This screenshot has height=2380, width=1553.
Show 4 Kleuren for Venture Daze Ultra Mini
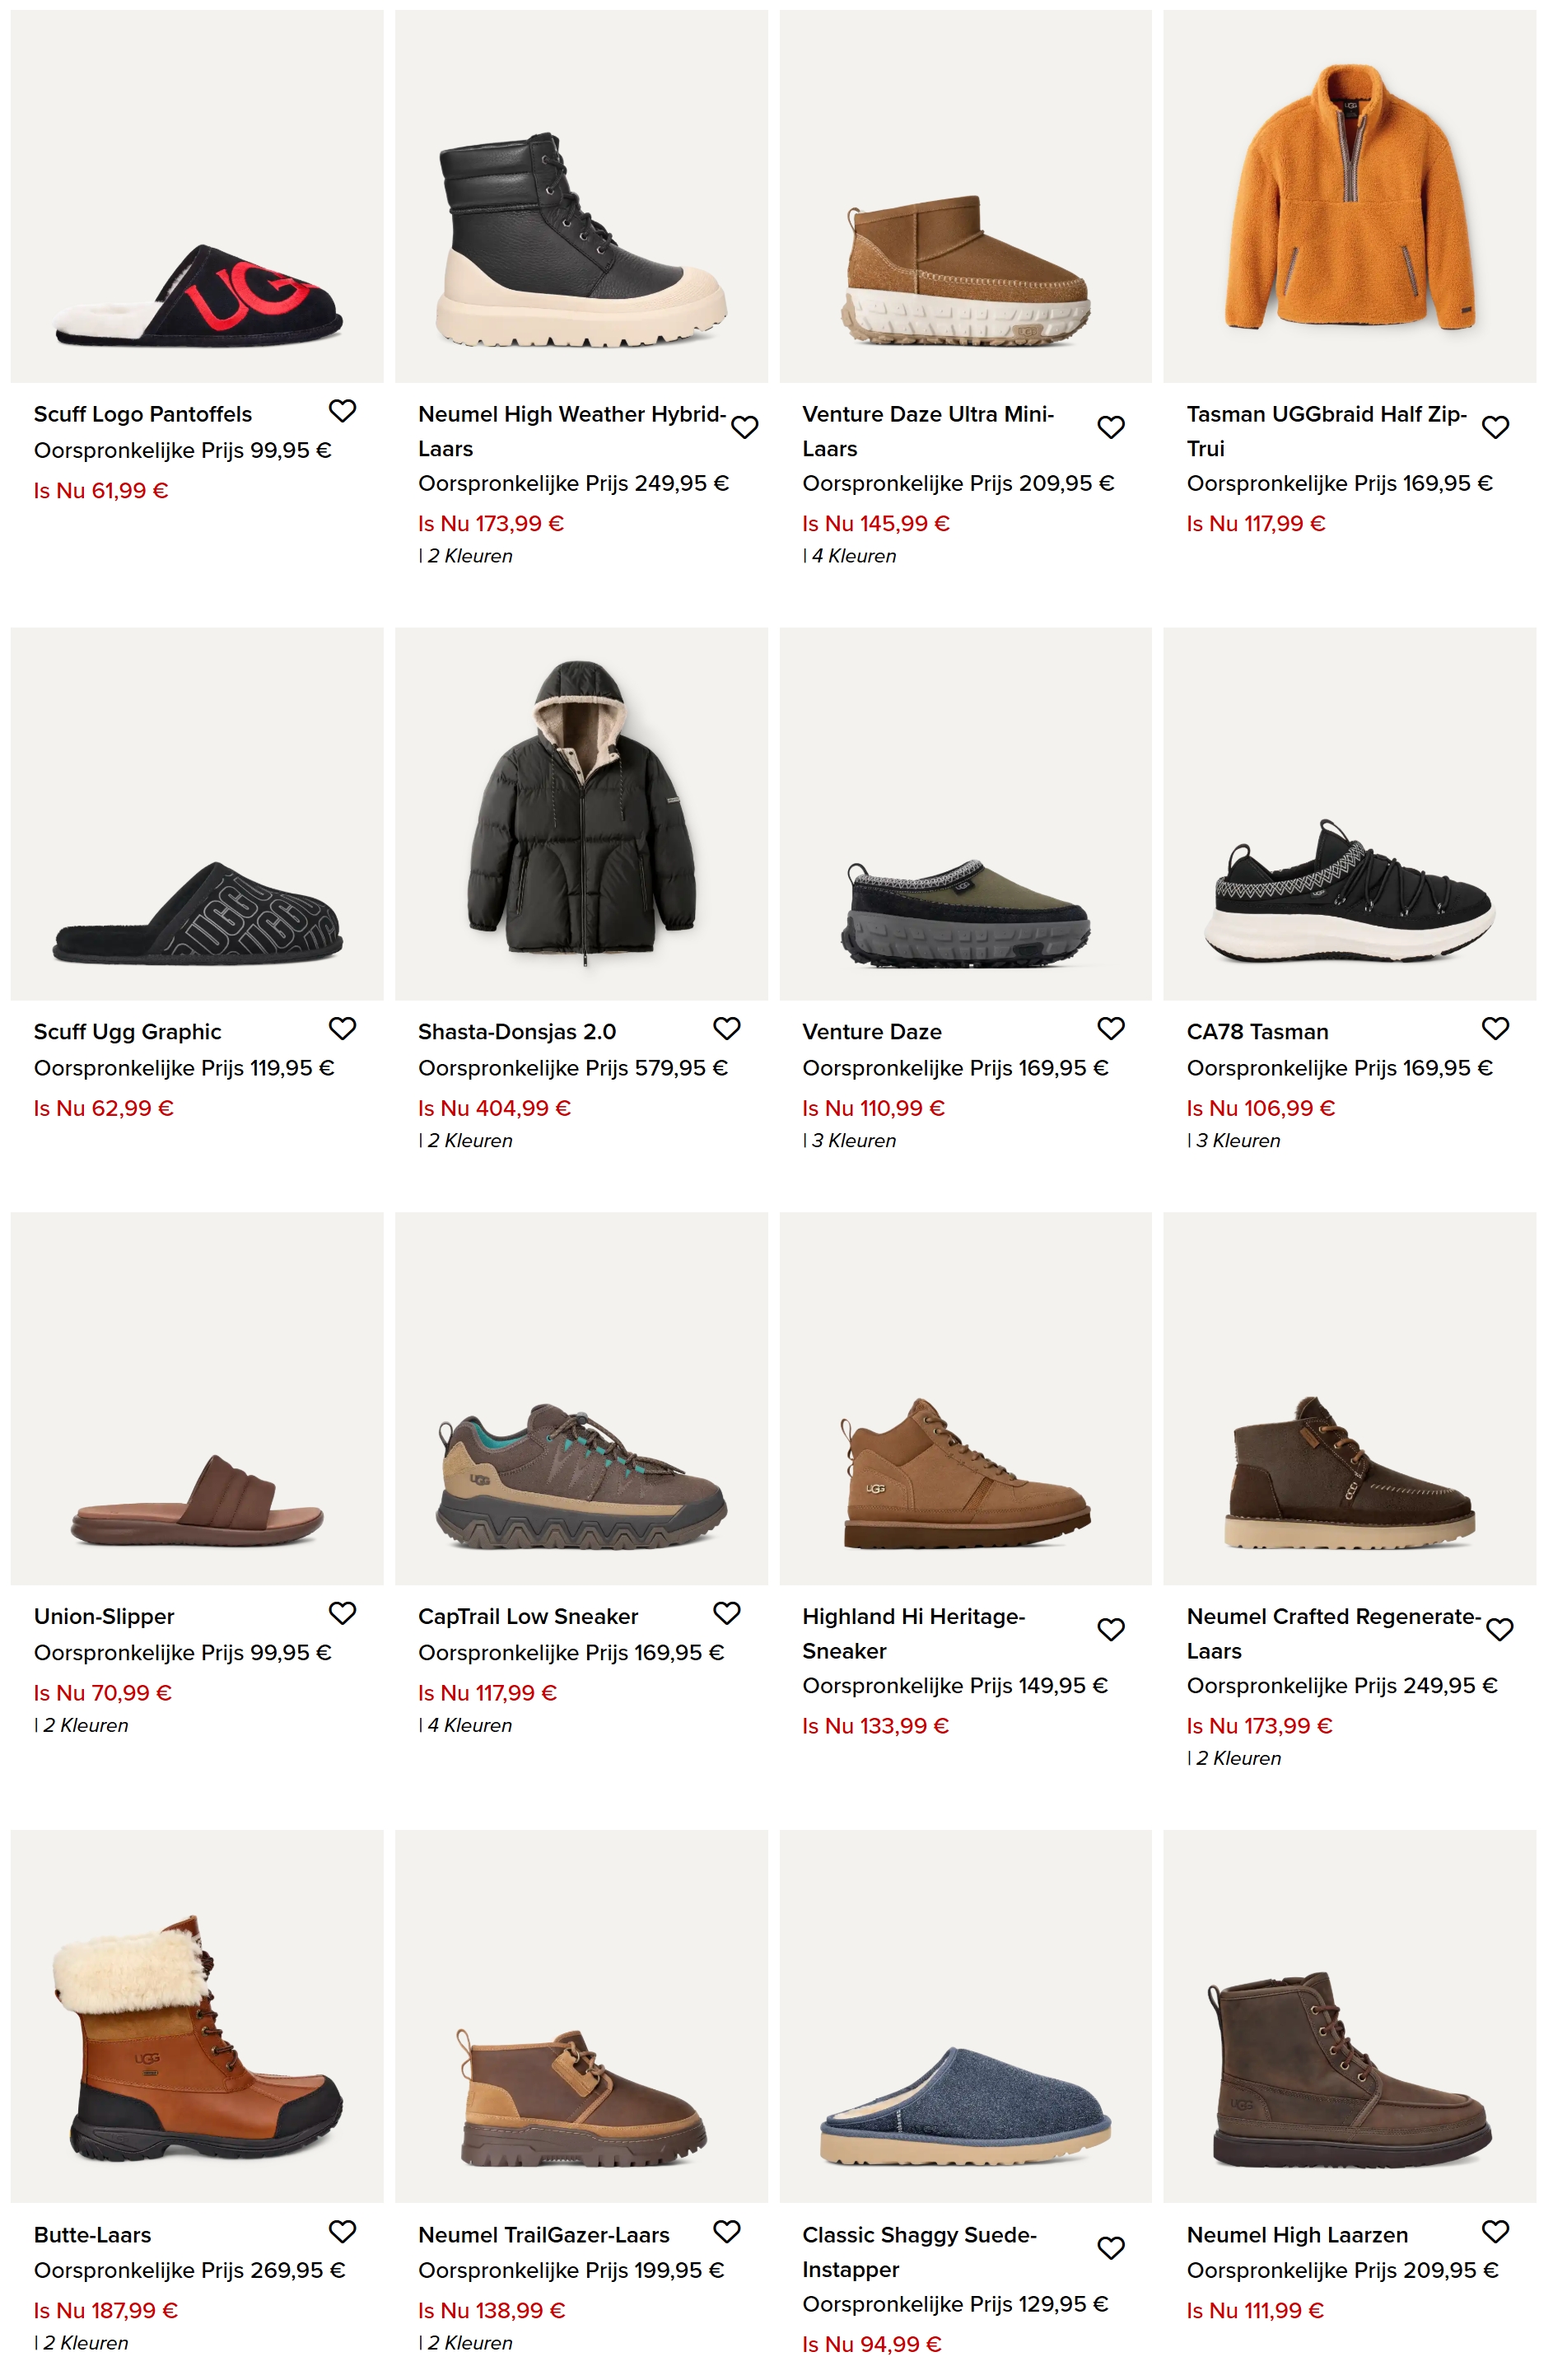[853, 556]
